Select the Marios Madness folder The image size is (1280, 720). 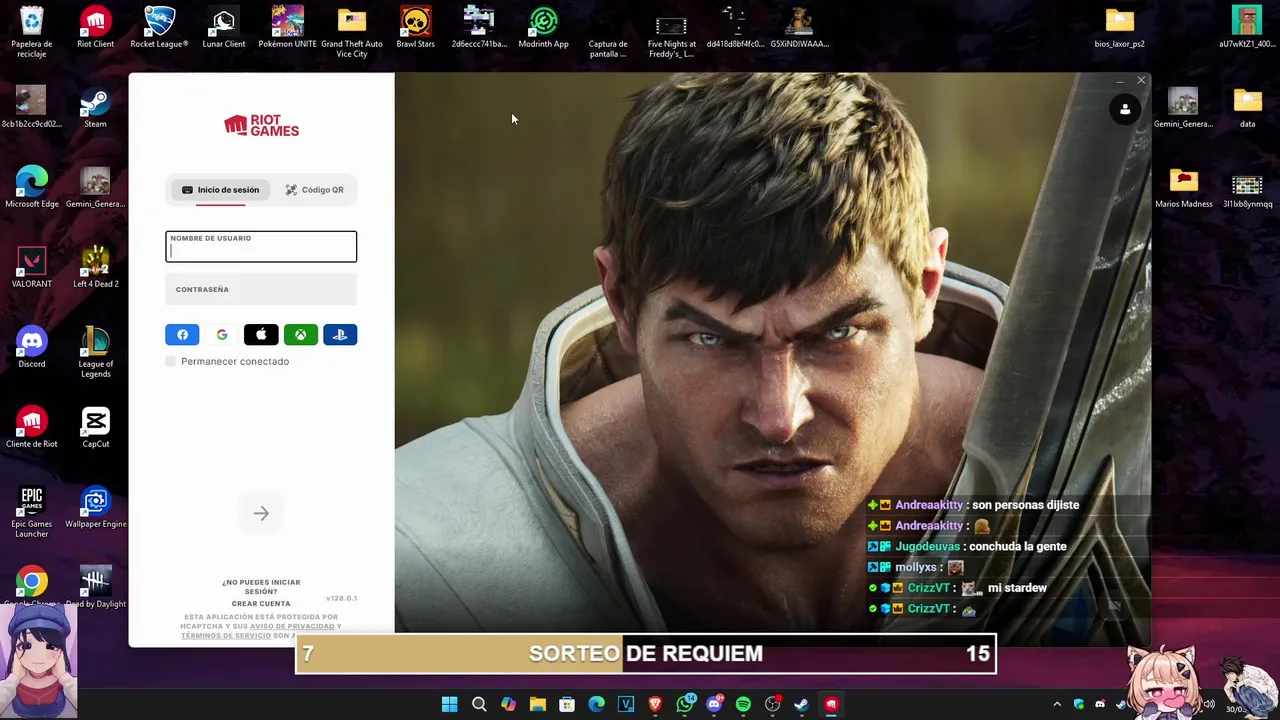click(1184, 188)
